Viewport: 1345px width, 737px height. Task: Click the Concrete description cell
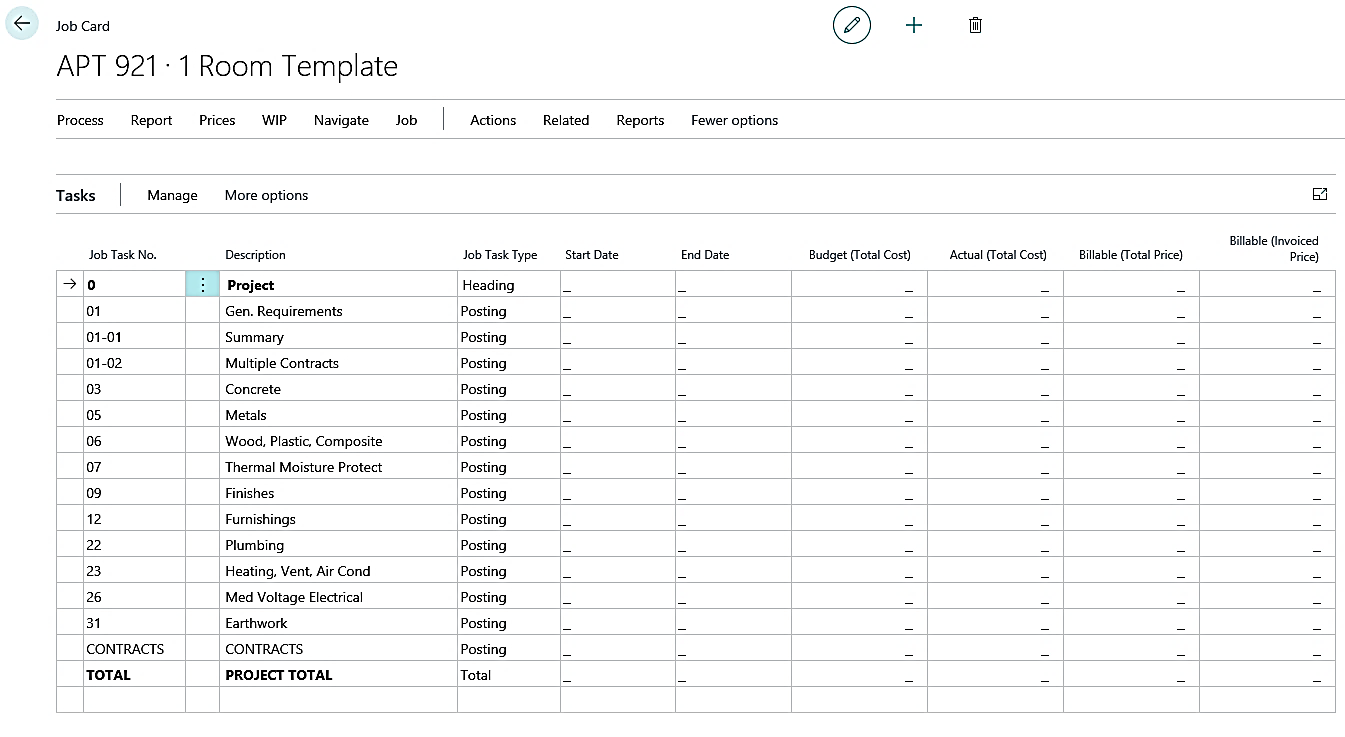click(x=337, y=389)
